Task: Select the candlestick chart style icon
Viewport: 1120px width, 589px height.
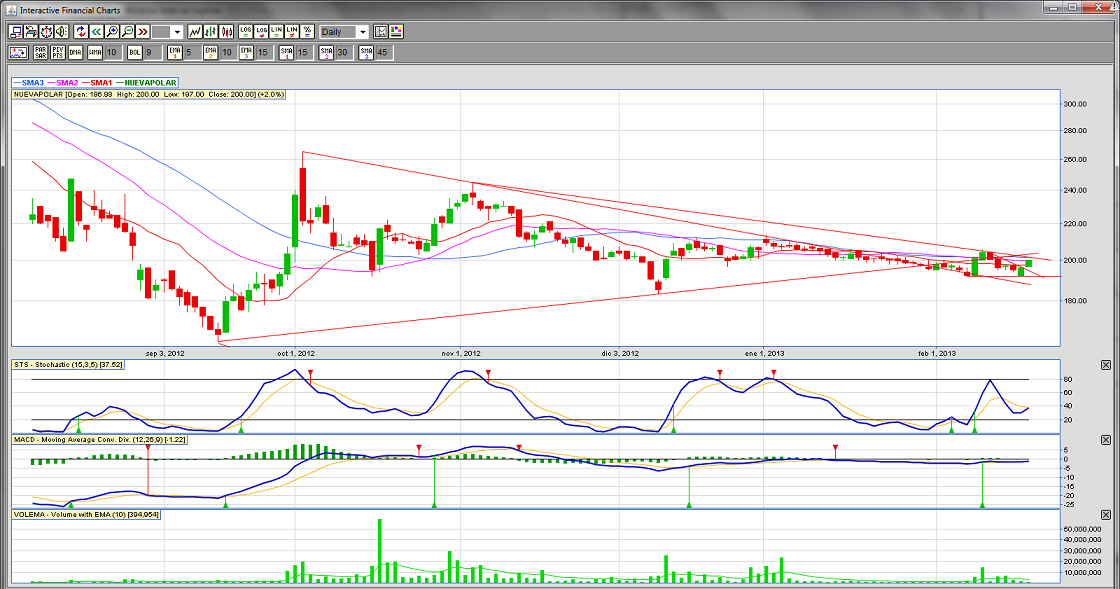Action: [x=226, y=32]
